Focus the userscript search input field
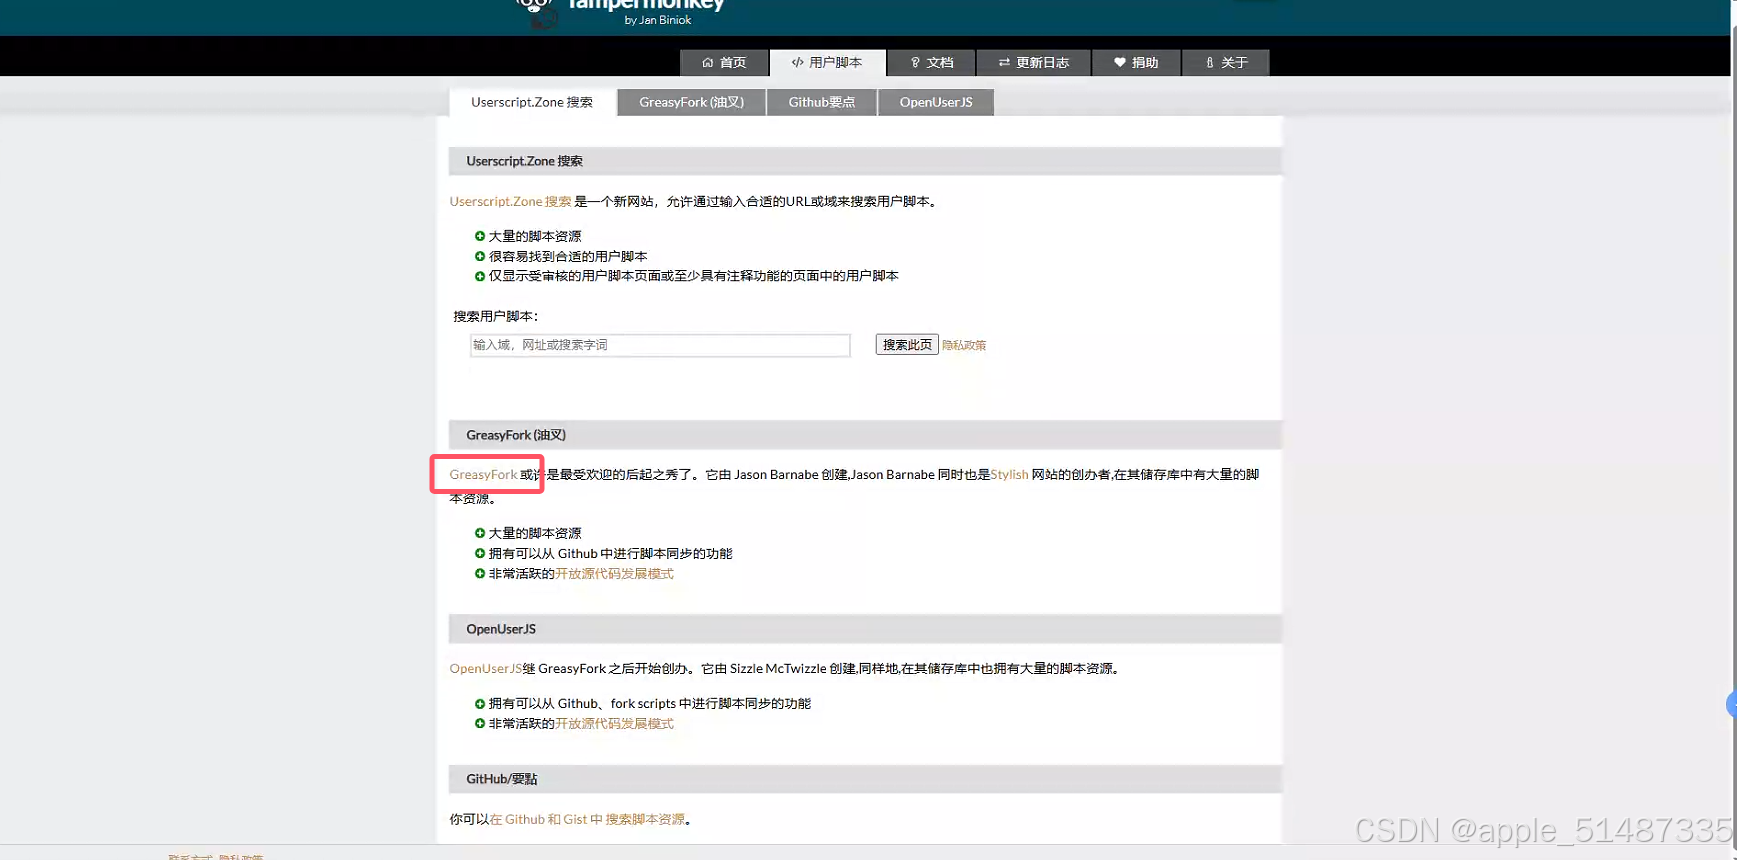The image size is (1737, 860). (x=660, y=345)
